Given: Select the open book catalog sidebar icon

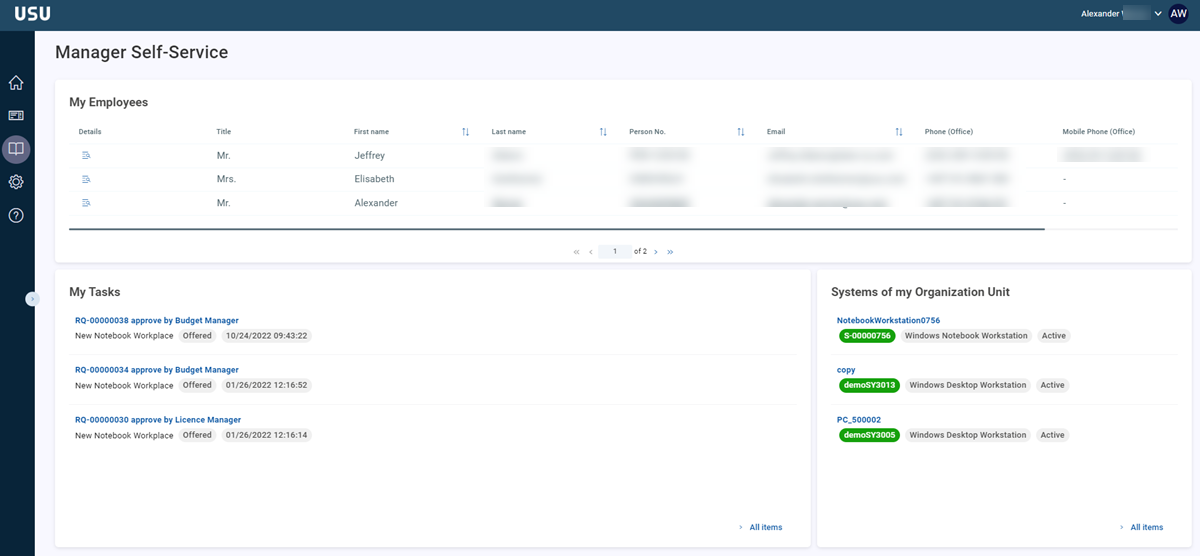Looking at the screenshot, I should (16, 149).
